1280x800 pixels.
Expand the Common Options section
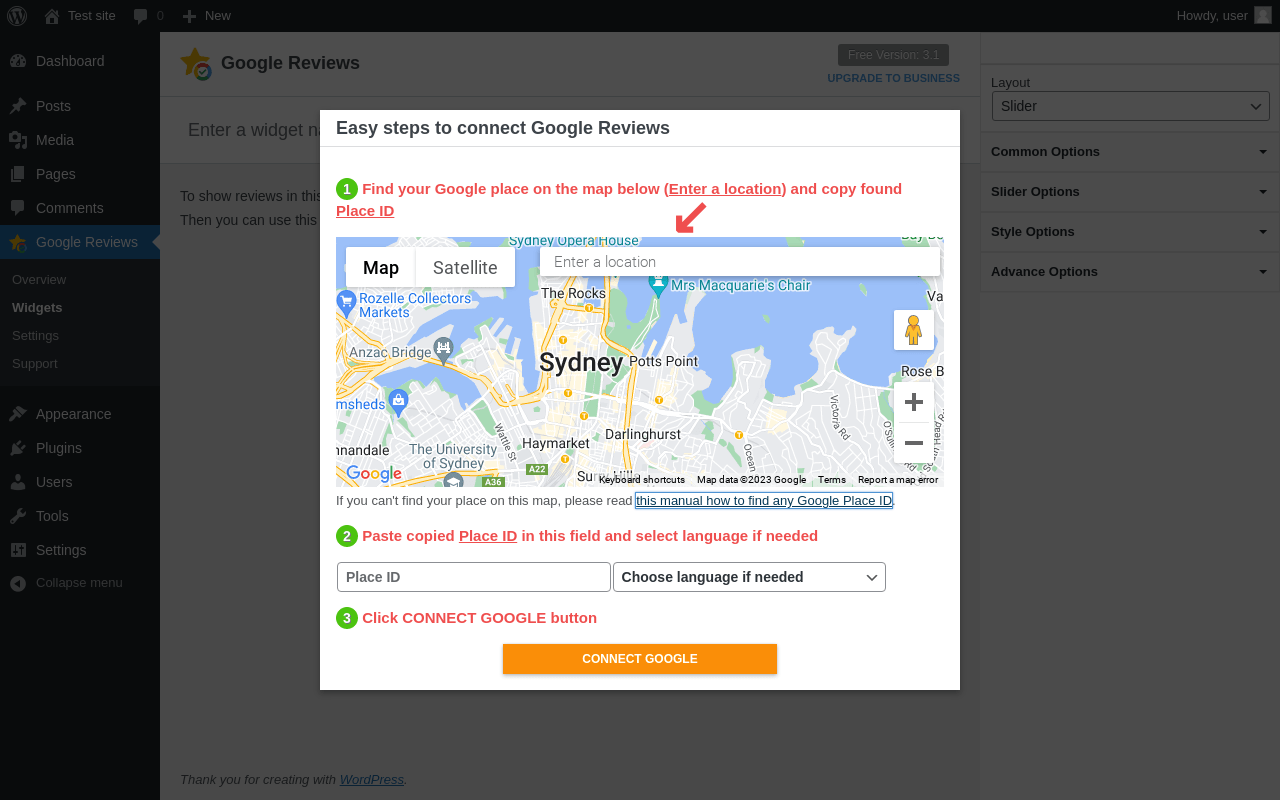click(x=1130, y=152)
